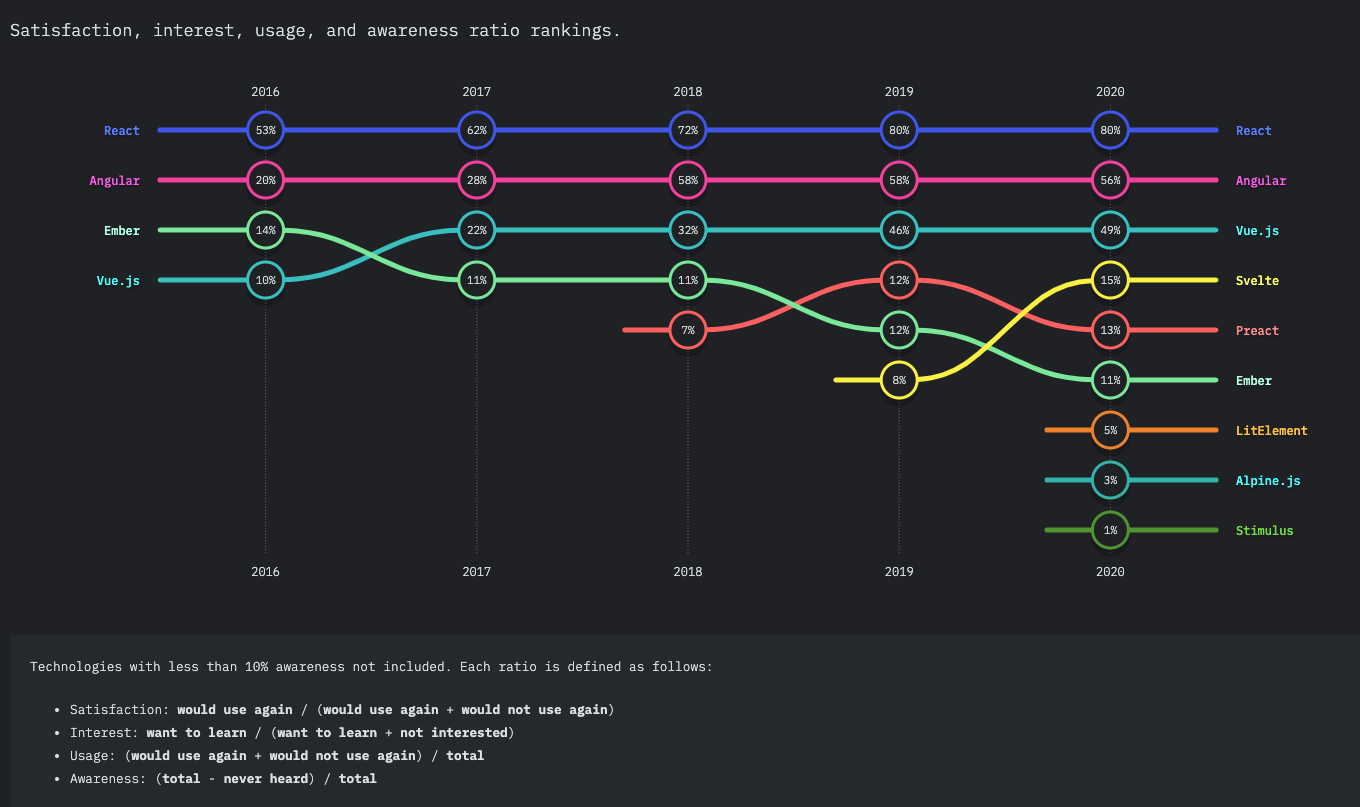Select Vue.js 10% node in 2016
Screen dimensions: 1360x807
[266, 280]
